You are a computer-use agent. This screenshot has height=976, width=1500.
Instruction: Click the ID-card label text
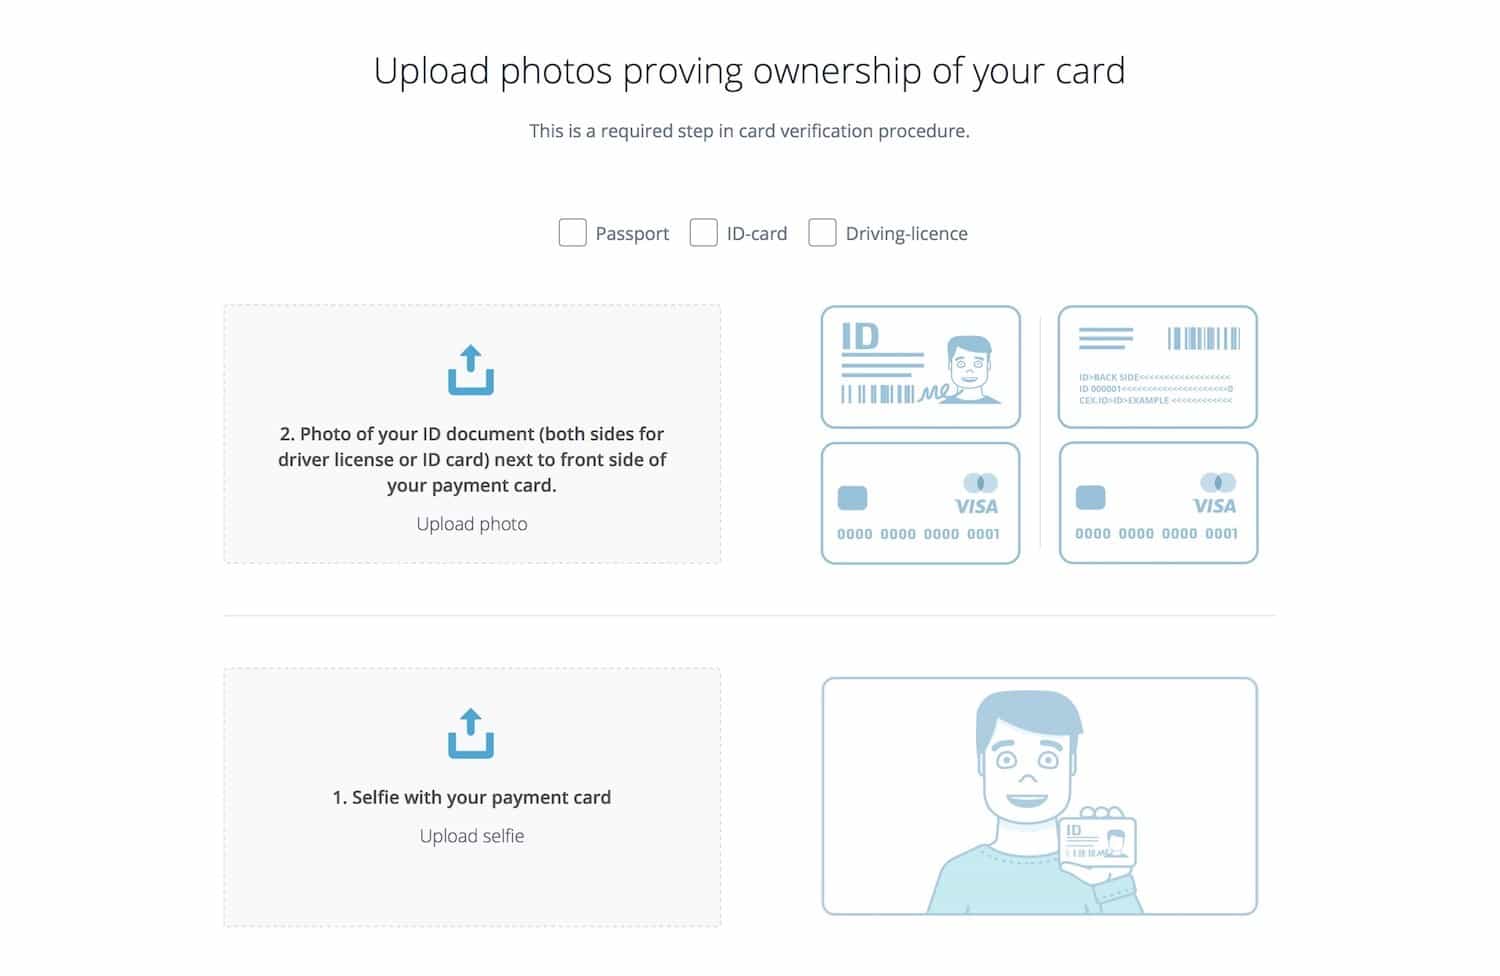757,234
